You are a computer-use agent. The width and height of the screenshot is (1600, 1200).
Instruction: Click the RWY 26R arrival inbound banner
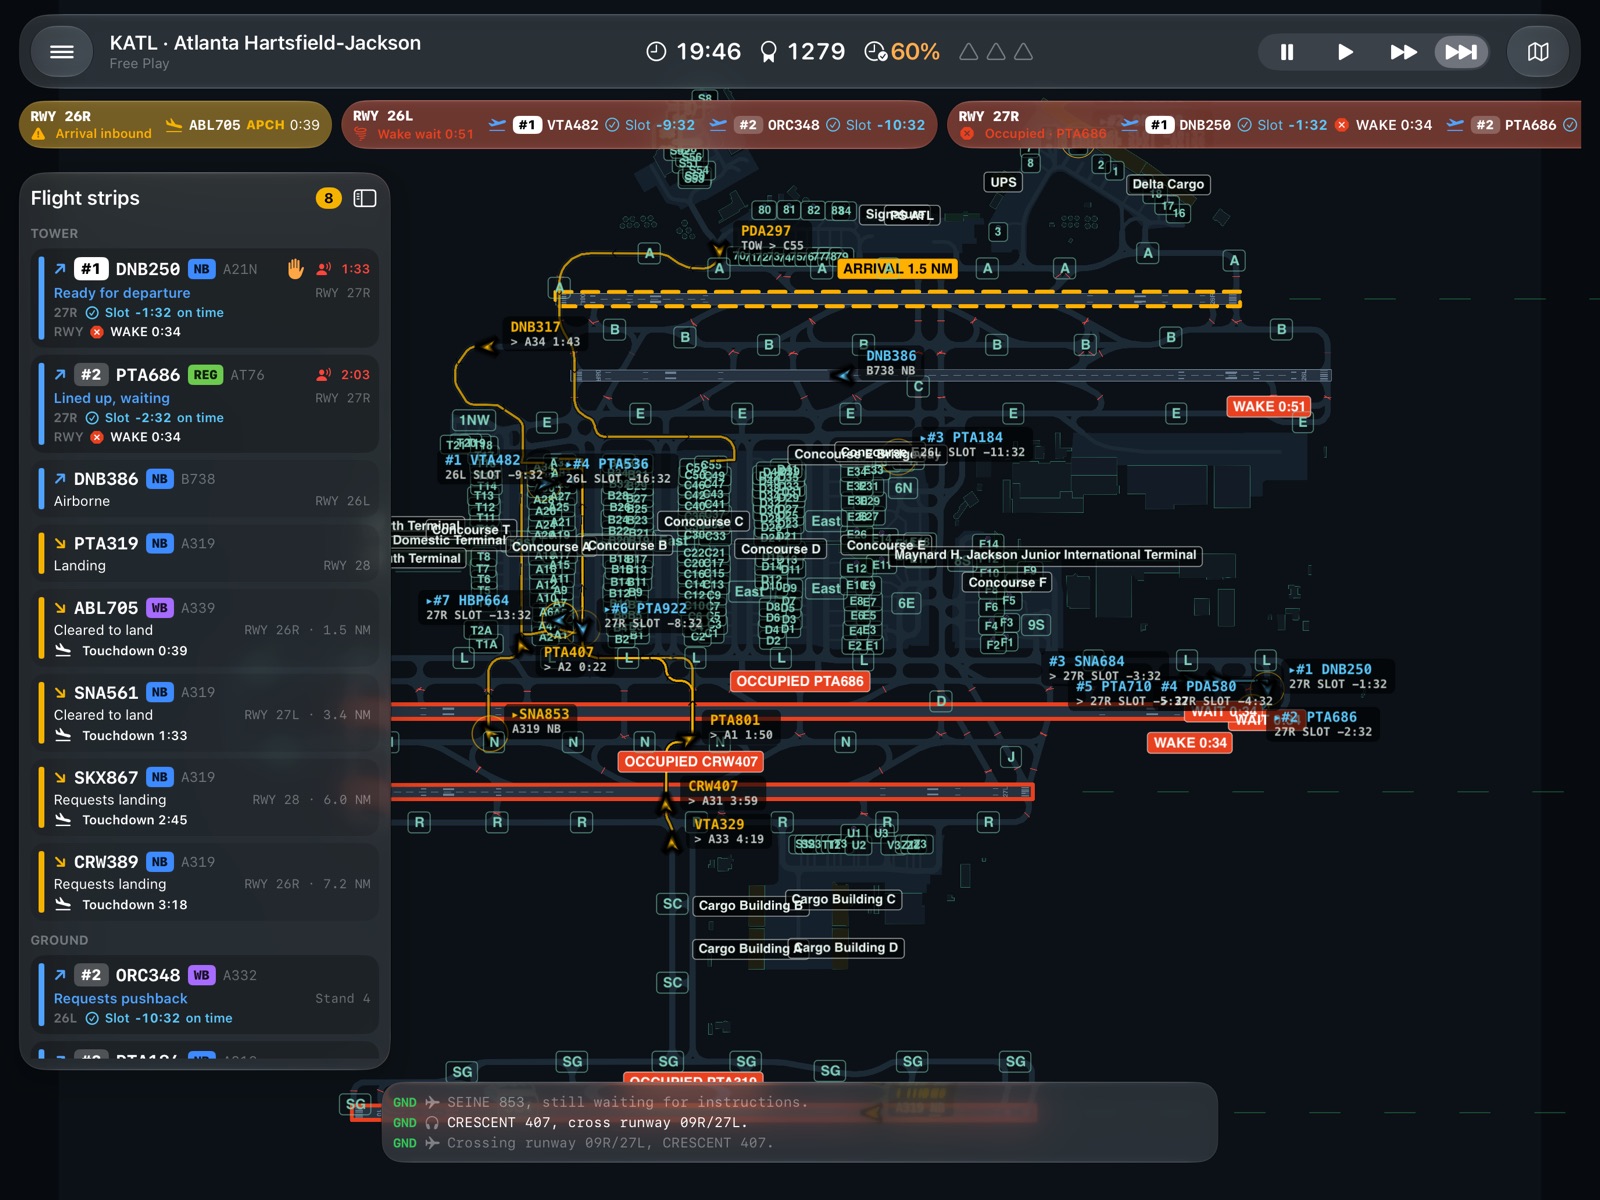[175, 124]
